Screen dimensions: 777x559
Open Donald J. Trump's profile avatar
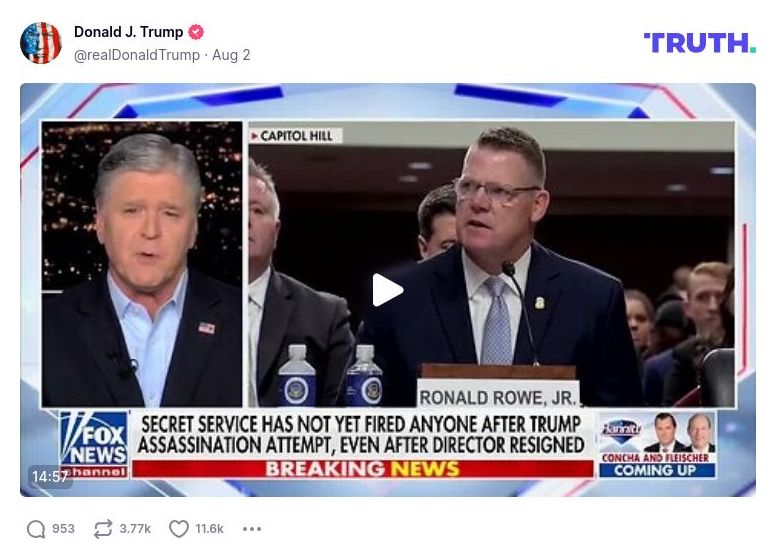tap(41, 43)
